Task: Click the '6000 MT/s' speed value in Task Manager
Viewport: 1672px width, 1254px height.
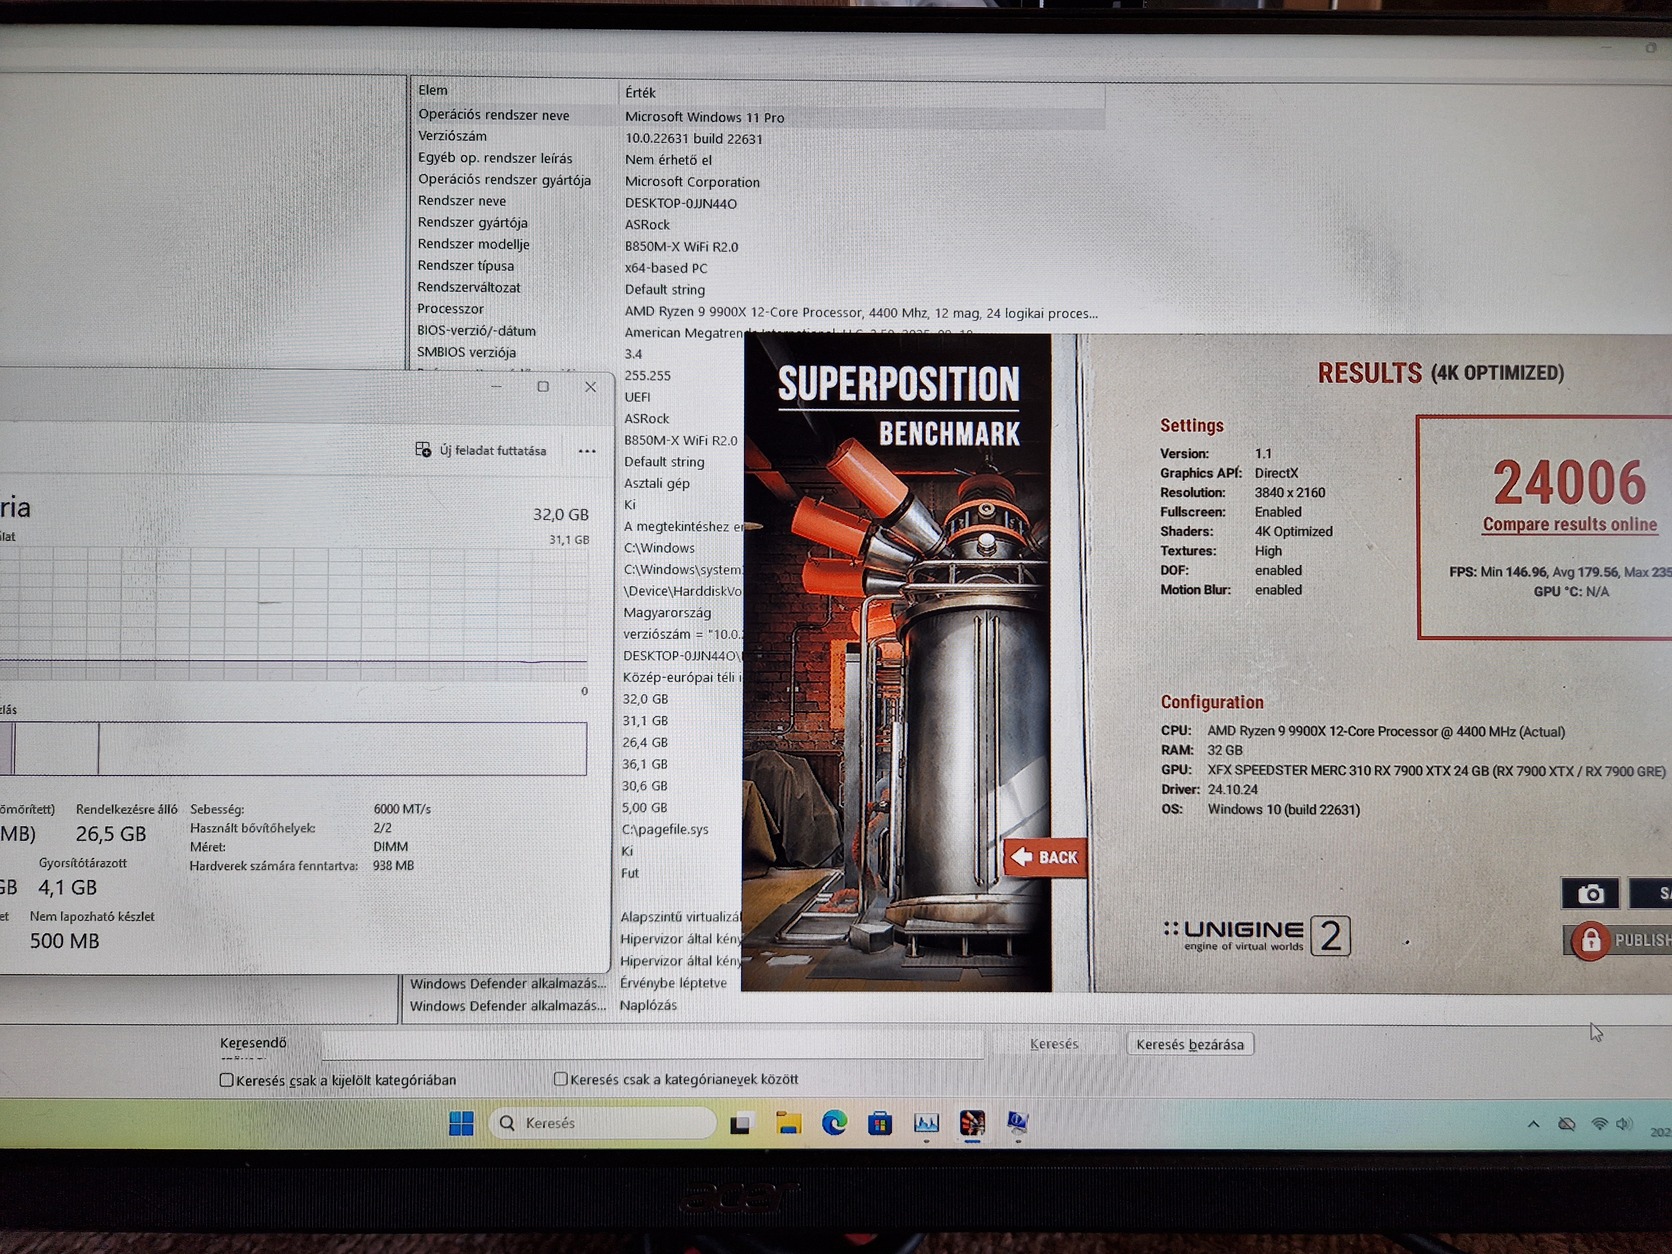Action: click(x=402, y=809)
